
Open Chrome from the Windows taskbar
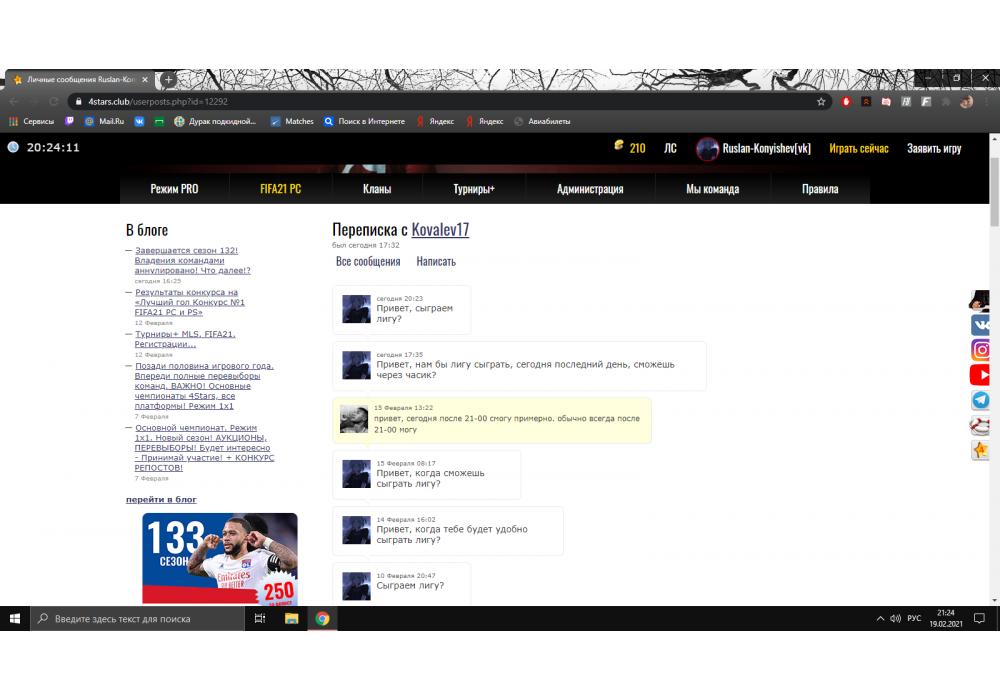click(x=322, y=619)
